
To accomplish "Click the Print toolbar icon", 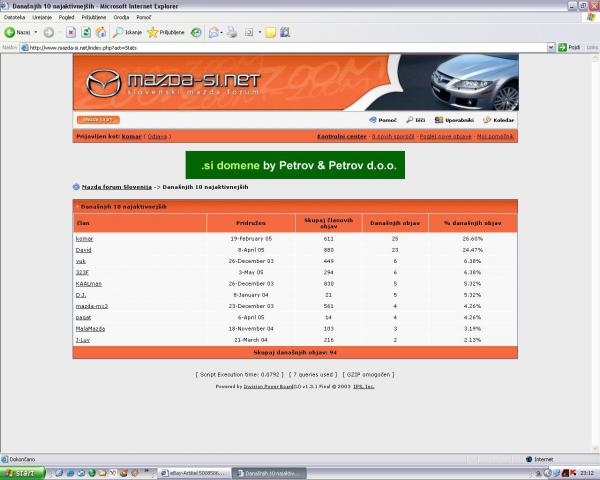I will [232, 32].
